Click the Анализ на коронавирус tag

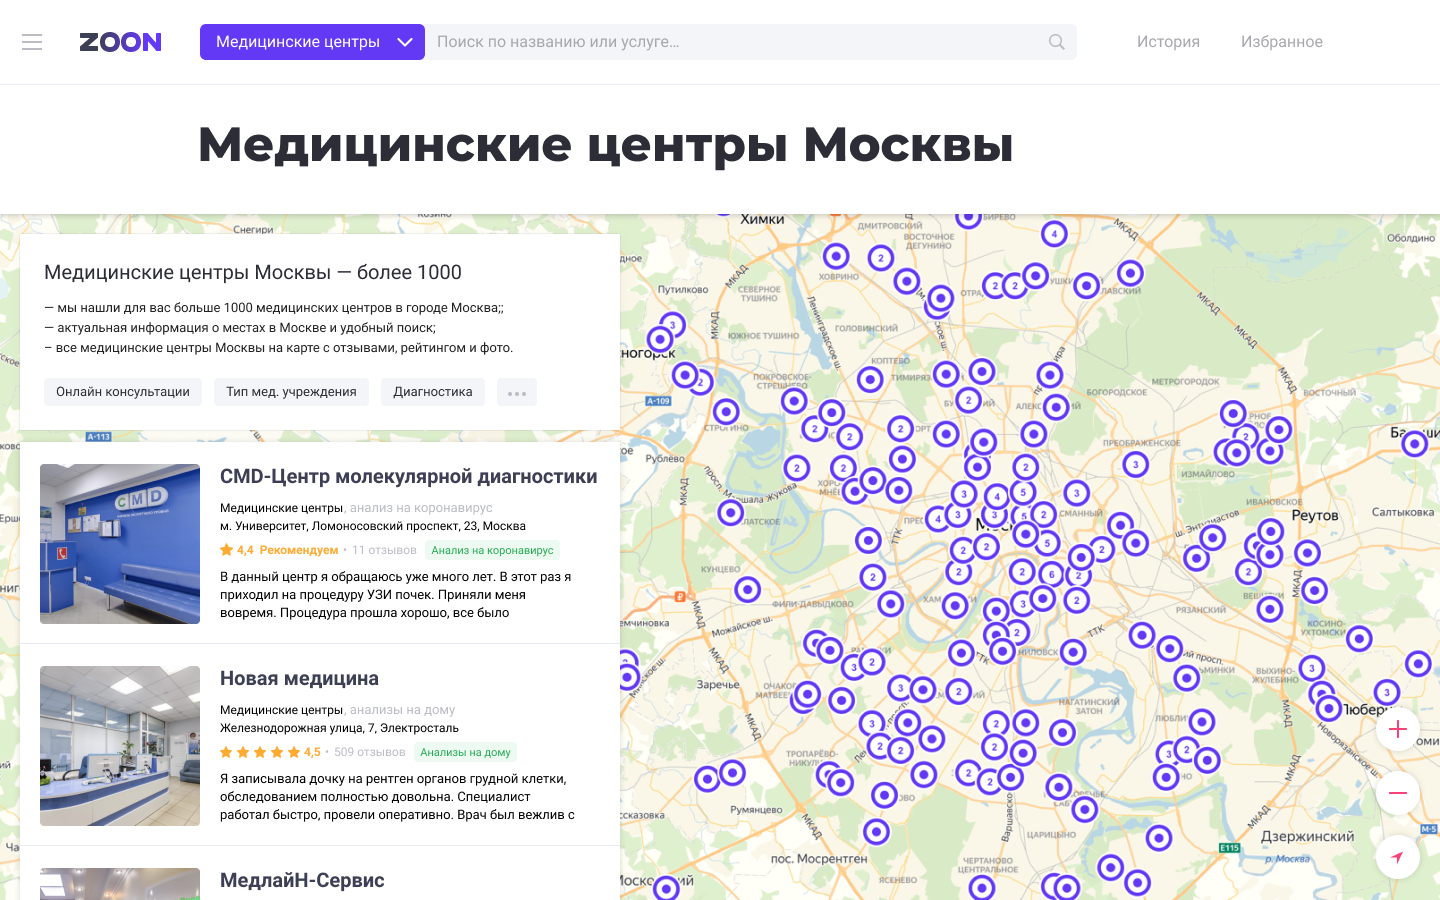point(492,550)
